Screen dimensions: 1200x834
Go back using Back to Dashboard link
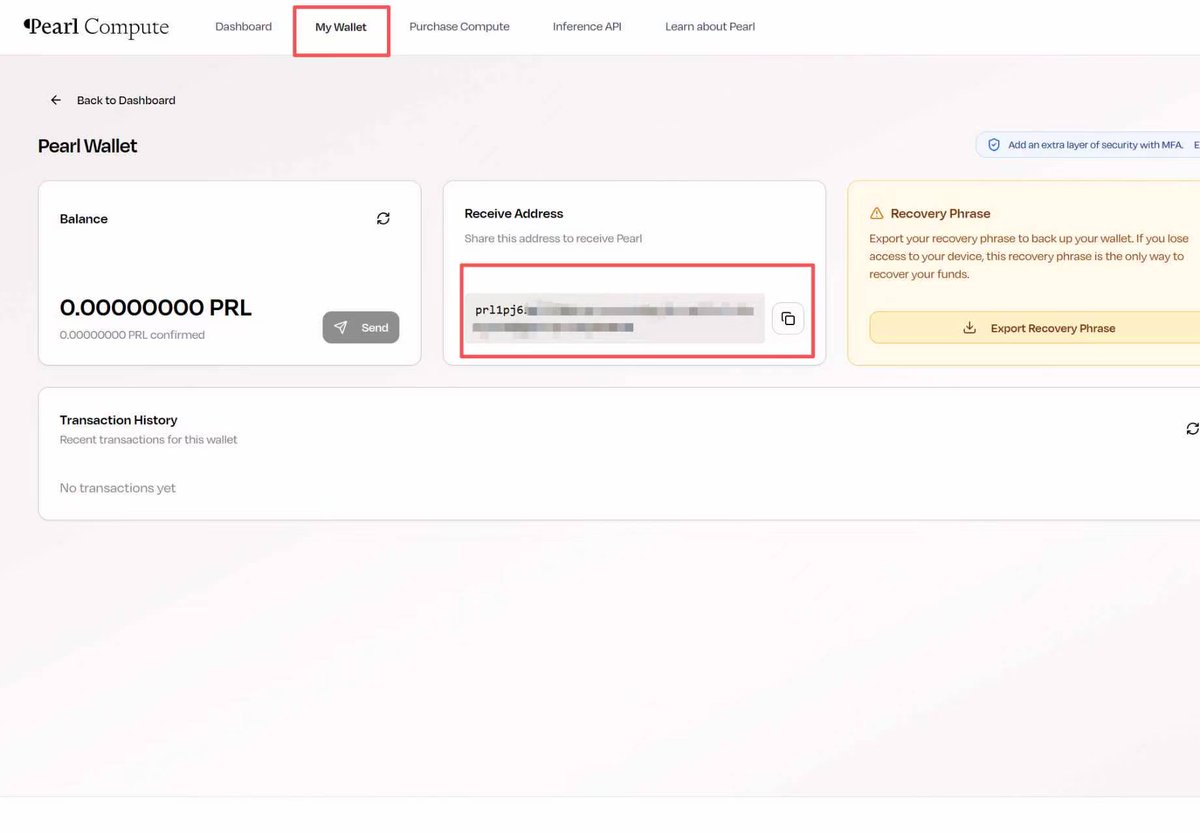[x=113, y=100]
